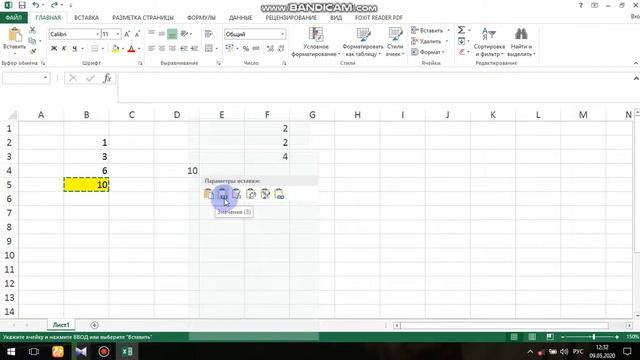Click the Удалить cells button
Viewport: 640px width, 360px height.
pyautogui.click(x=426, y=41)
